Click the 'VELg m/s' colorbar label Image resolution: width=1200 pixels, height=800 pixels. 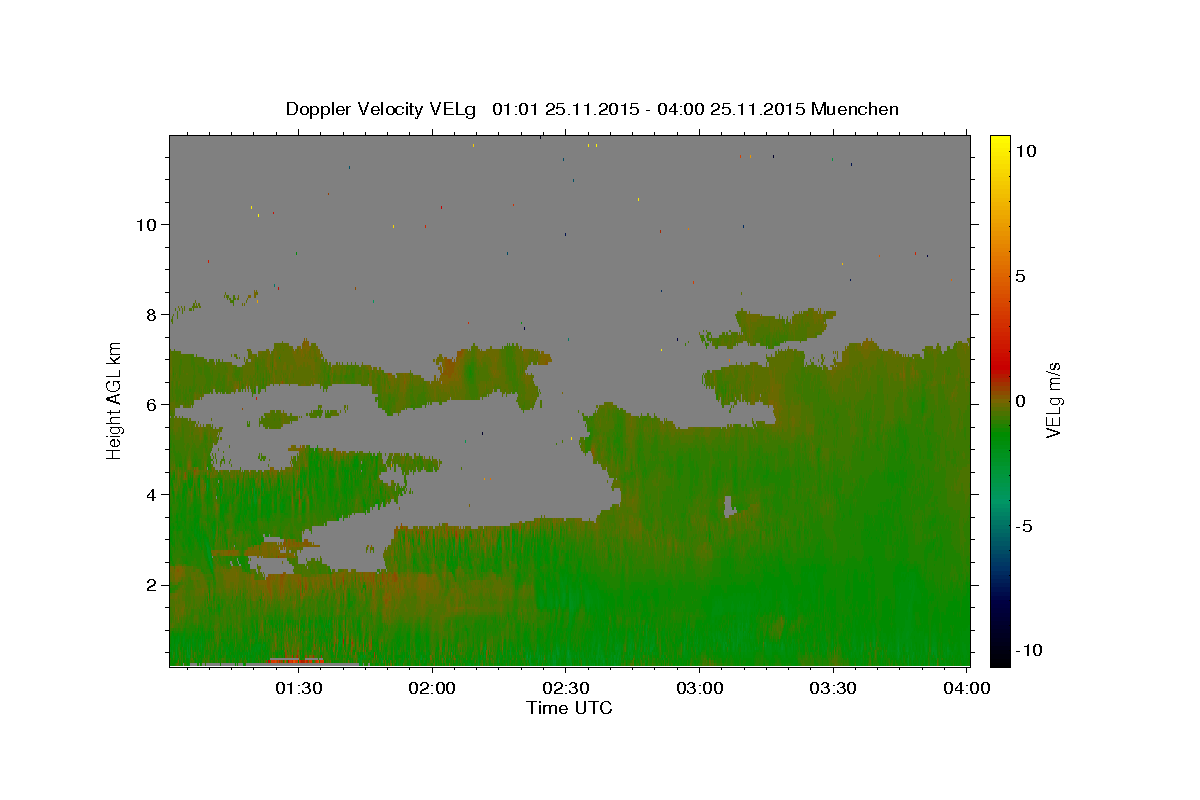pyautogui.click(x=1053, y=400)
